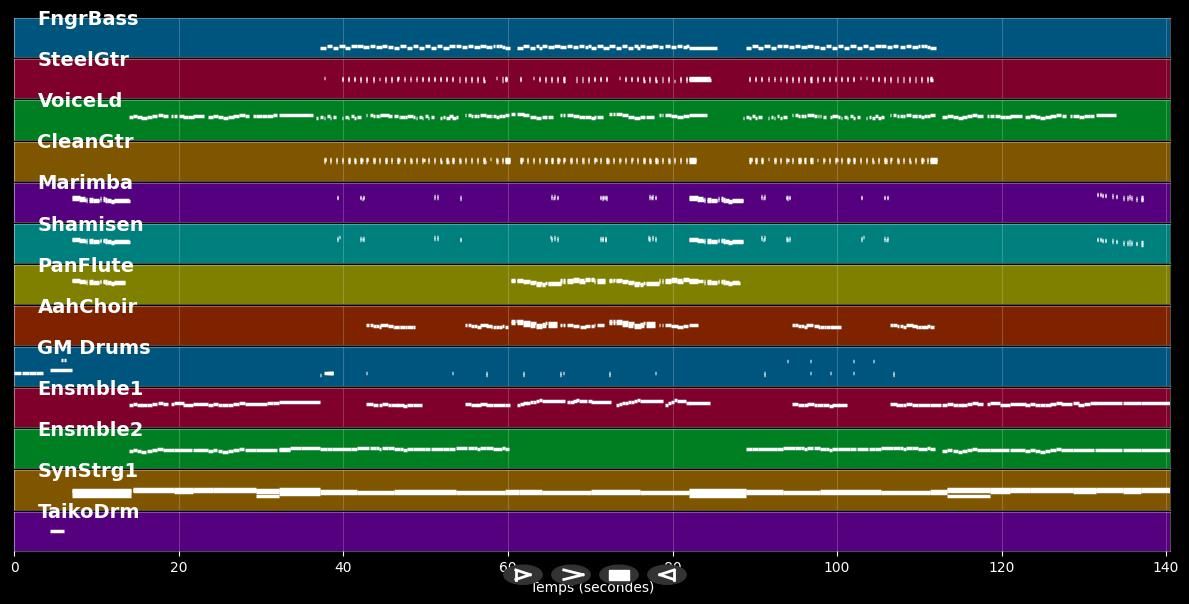Select the Marimba track label
This screenshot has width=1189, height=604.
pos(85,183)
